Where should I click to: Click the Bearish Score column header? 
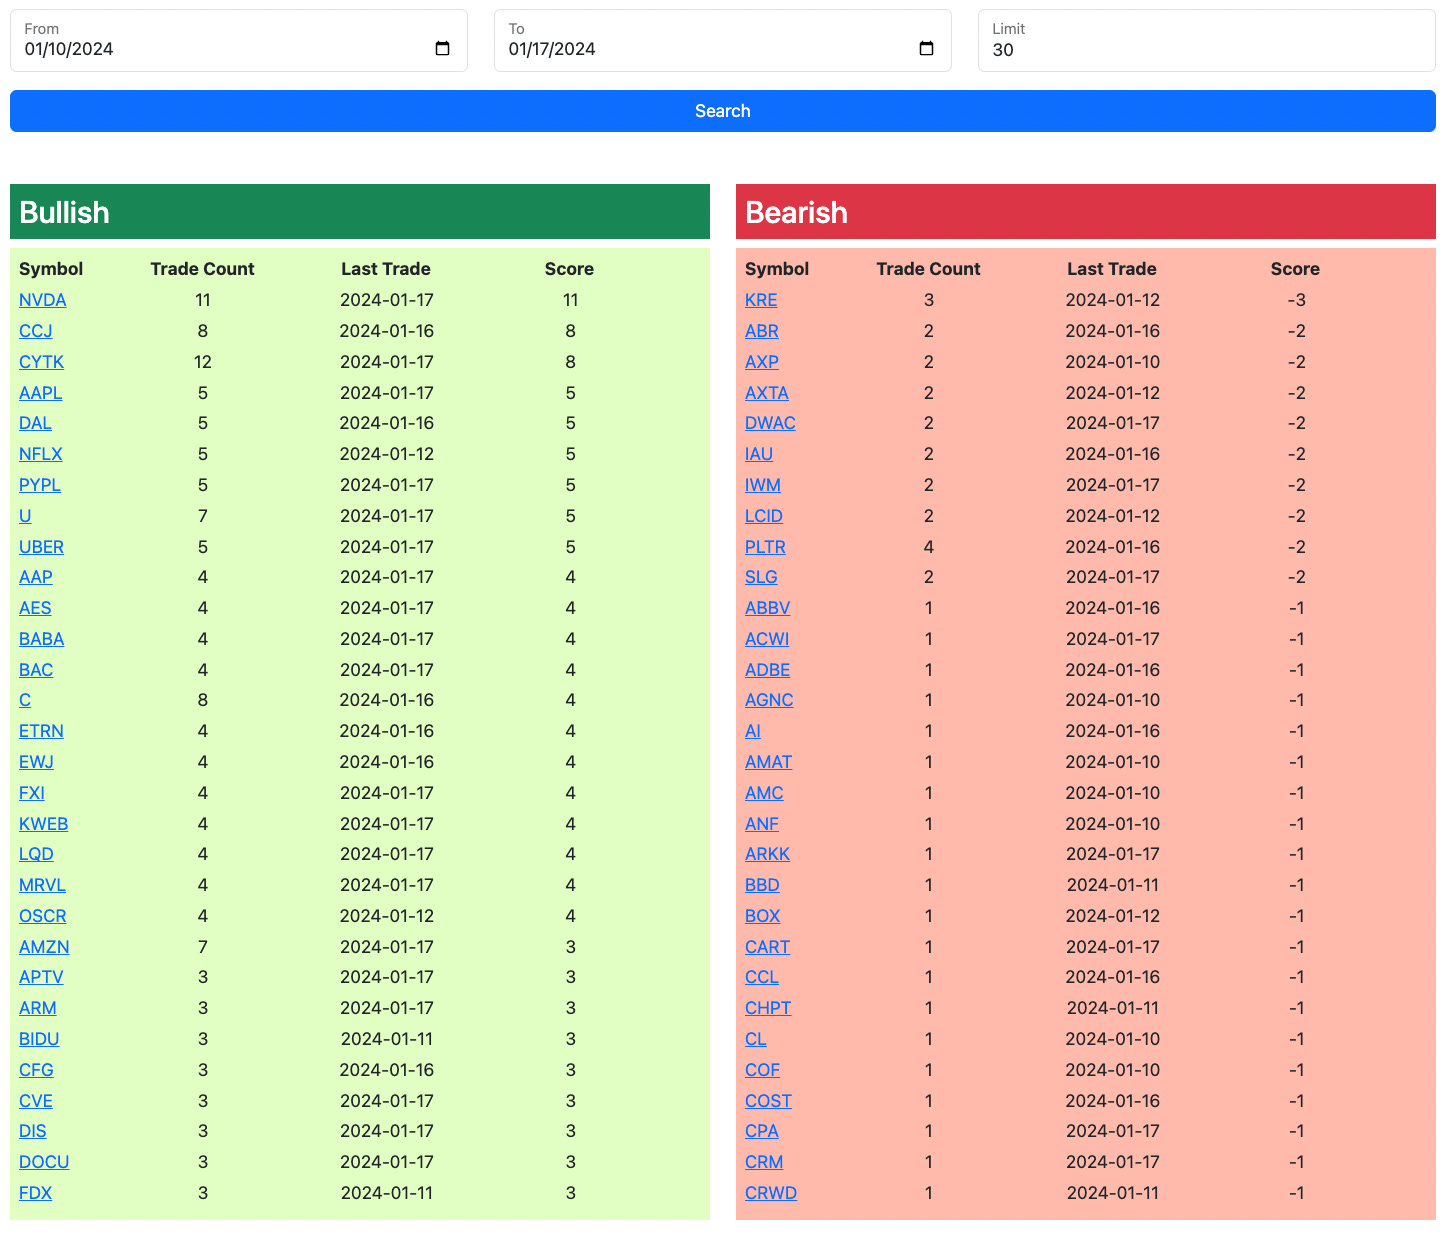pos(1295,269)
